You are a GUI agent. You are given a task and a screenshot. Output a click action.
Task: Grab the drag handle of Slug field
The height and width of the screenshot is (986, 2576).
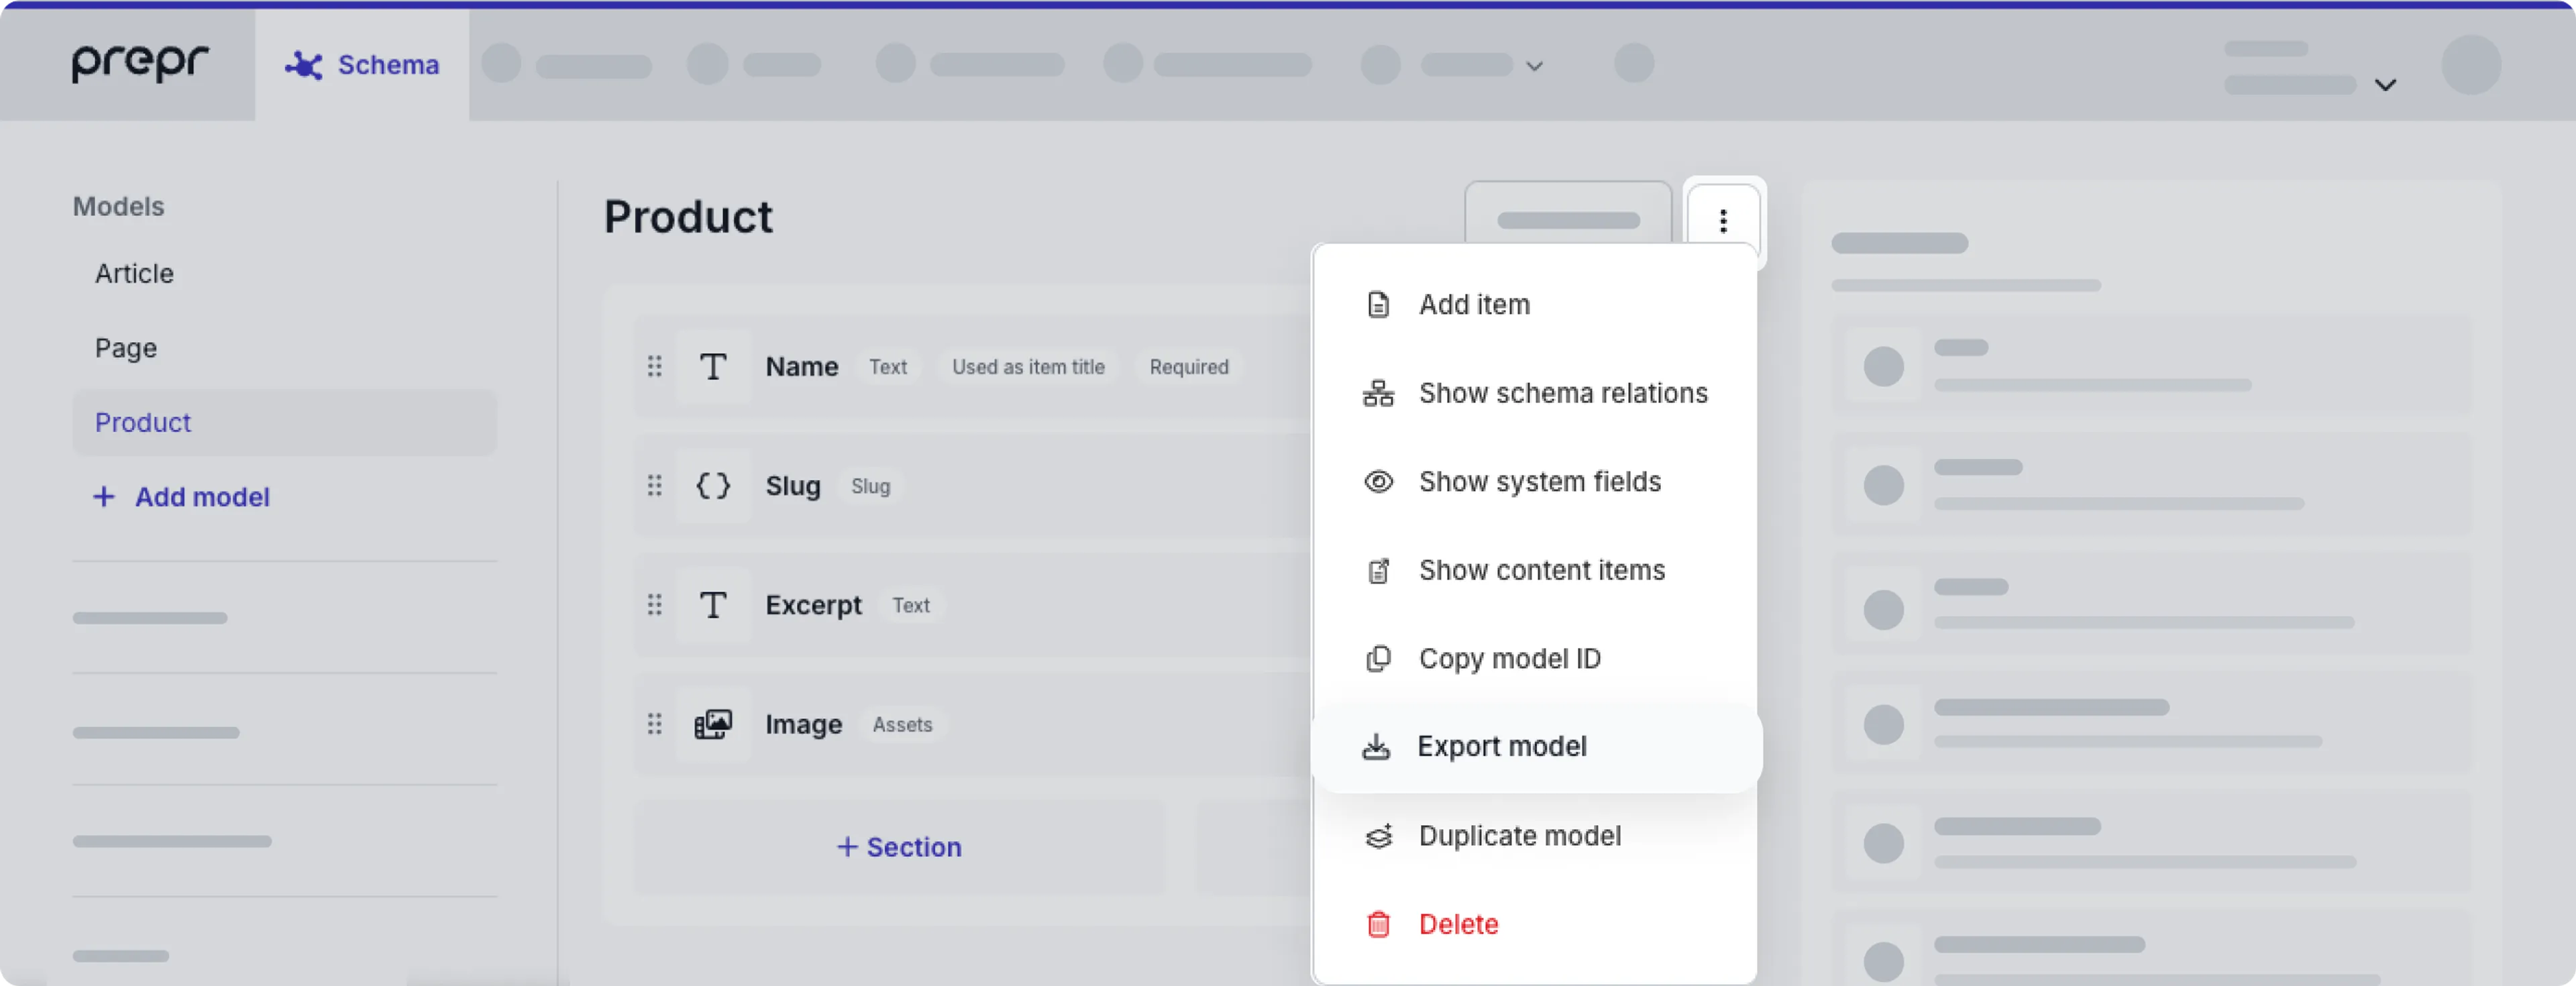[654, 485]
